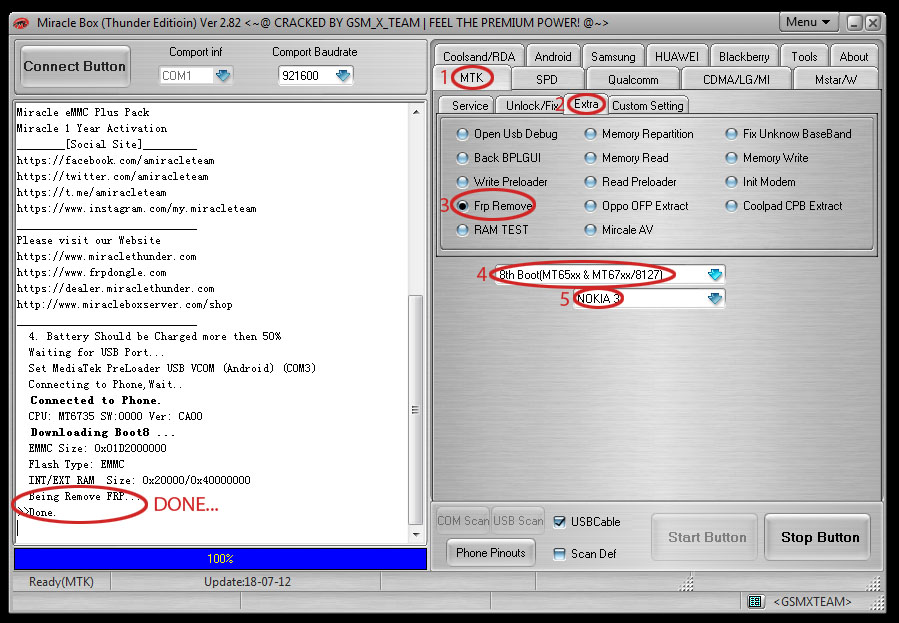The width and height of the screenshot is (899, 623).
Task: Expand the Comport Baudrate 921600 dropdown
Action: coord(343,76)
